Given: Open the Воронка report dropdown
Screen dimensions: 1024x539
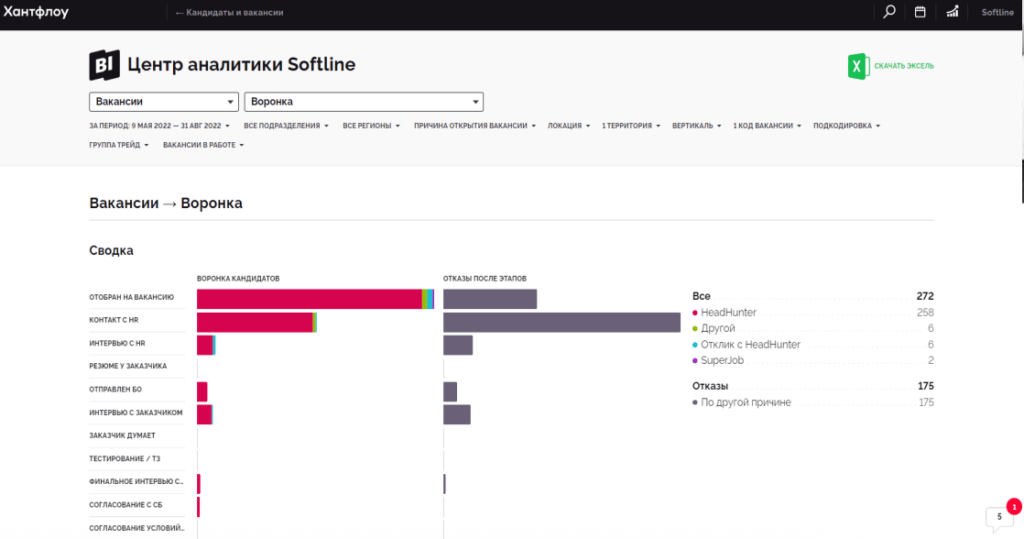Looking at the screenshot, I should 364,101.
